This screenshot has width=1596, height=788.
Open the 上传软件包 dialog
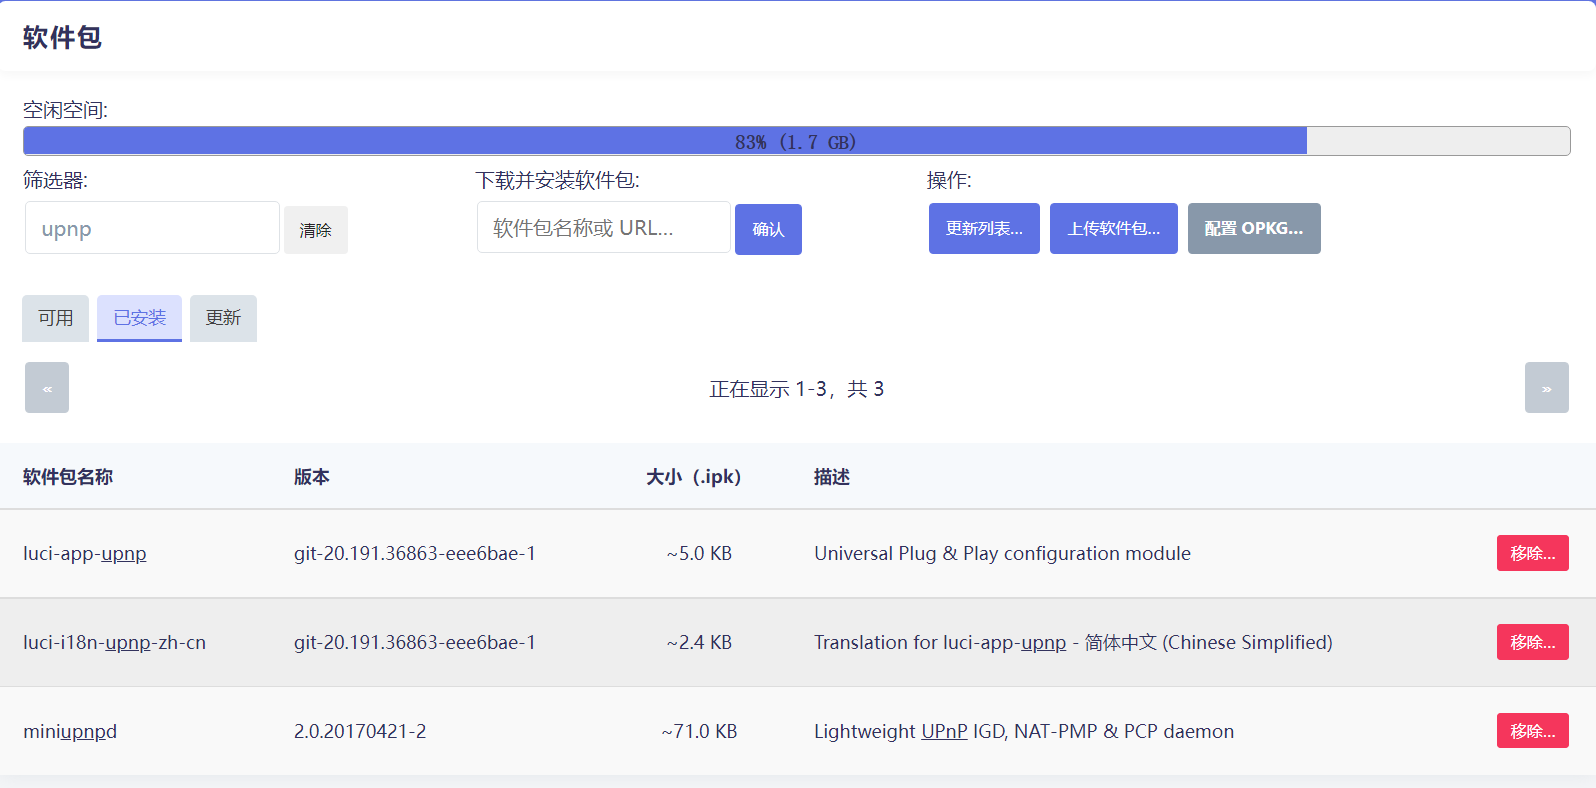click(1113, 229)
